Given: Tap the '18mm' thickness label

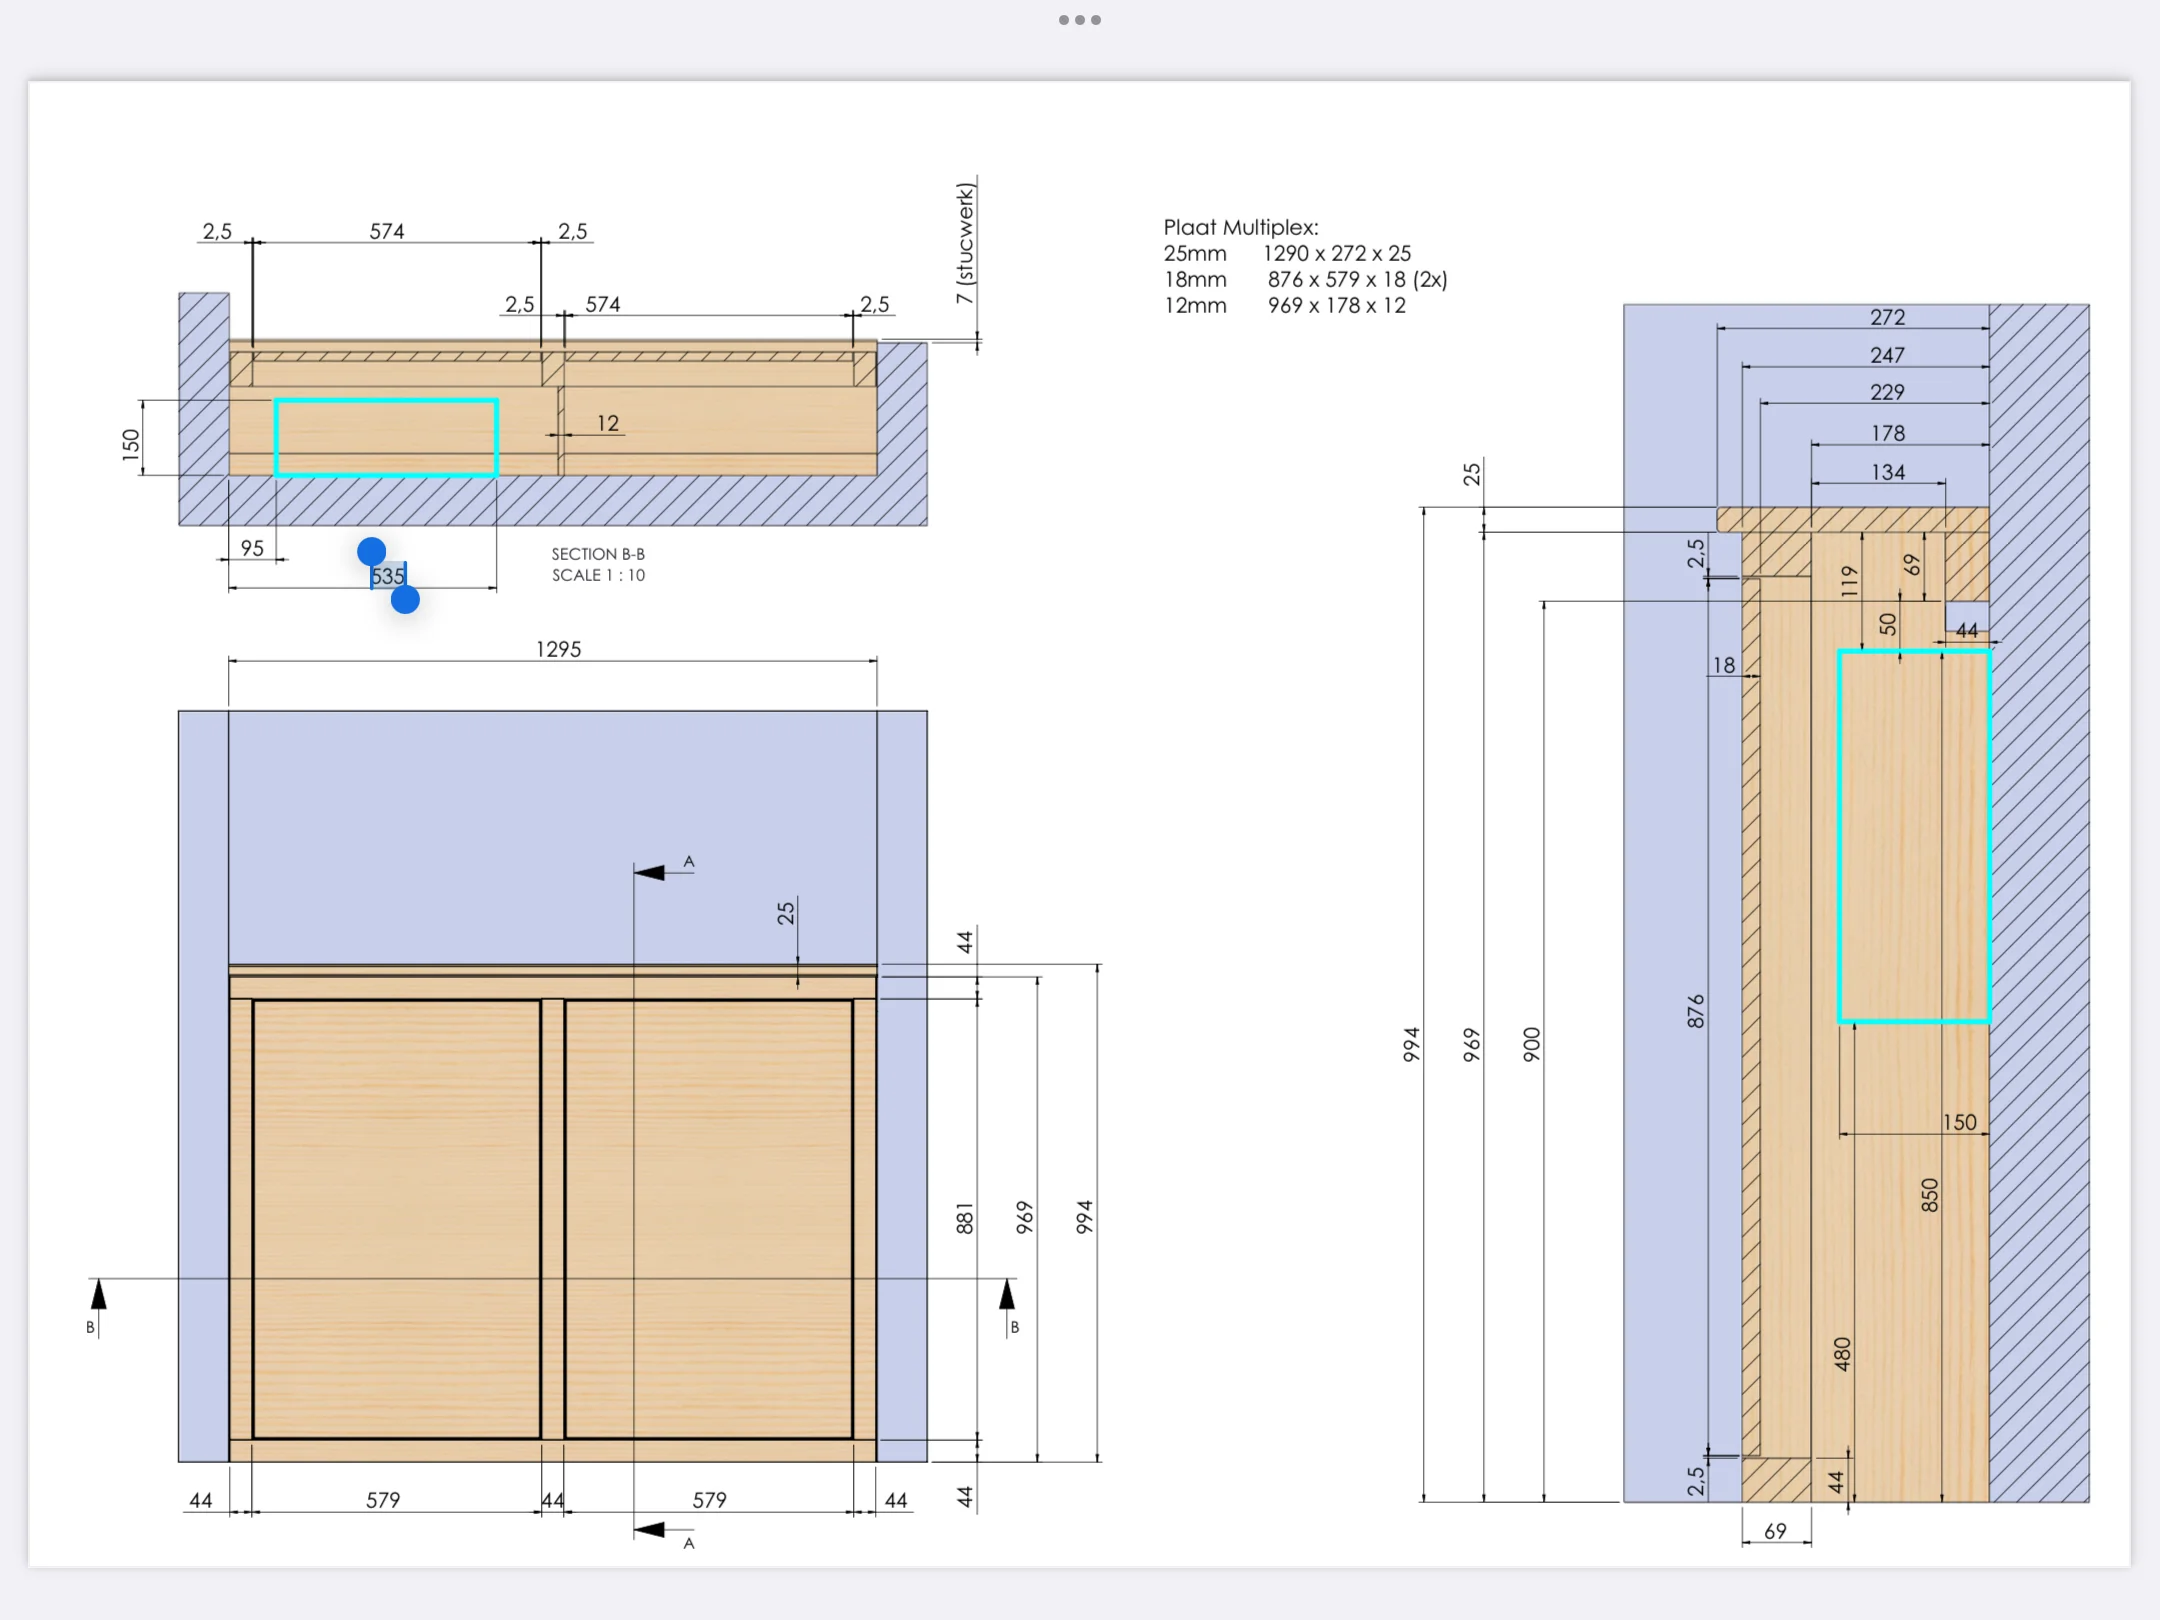Looking at the screenshot, I should coord(1195,280).
